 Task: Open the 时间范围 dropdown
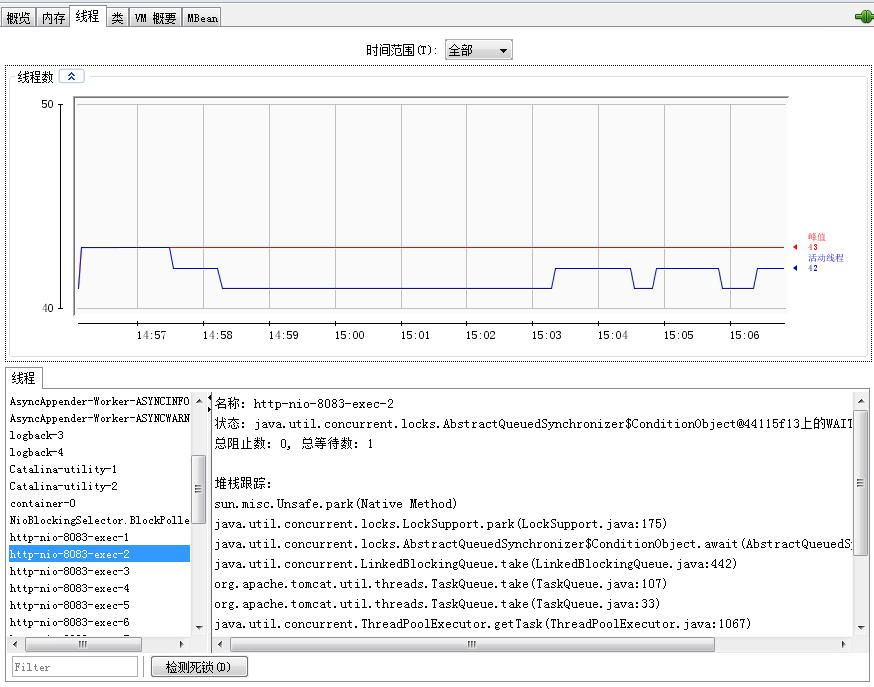tap(505, 48)
